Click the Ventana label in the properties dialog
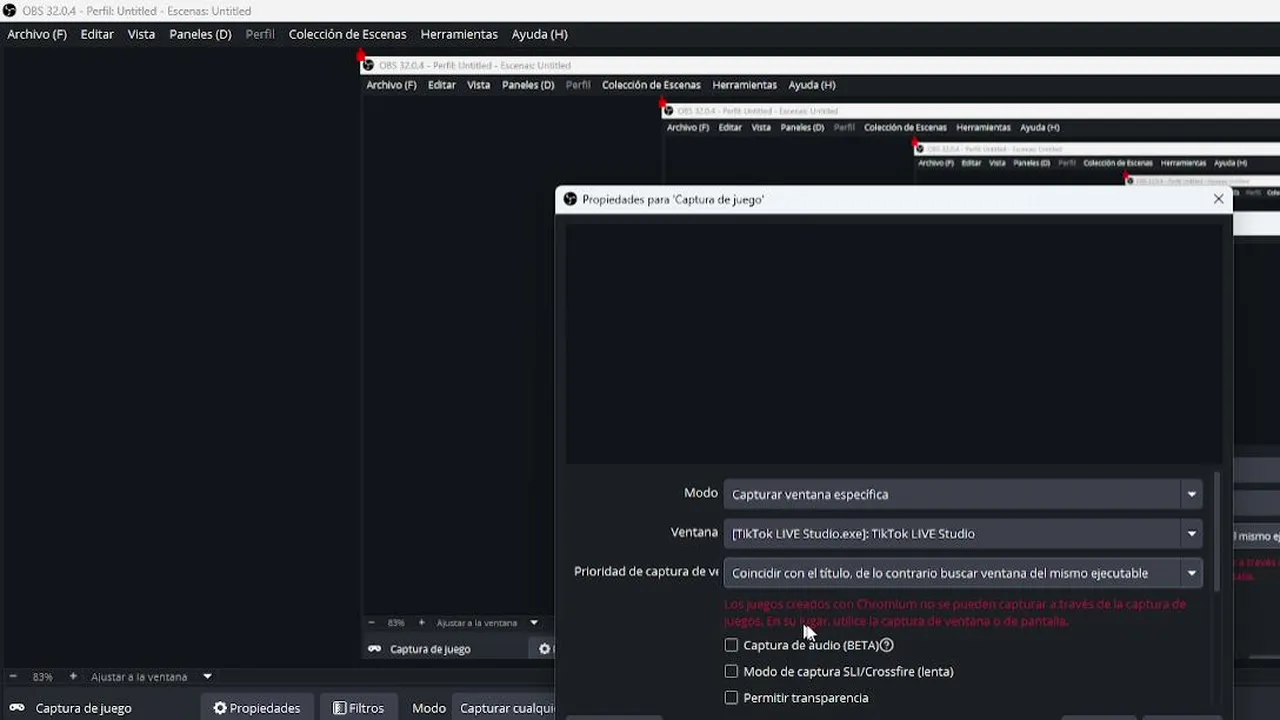 pyautogui.click(x=694, y=533)
